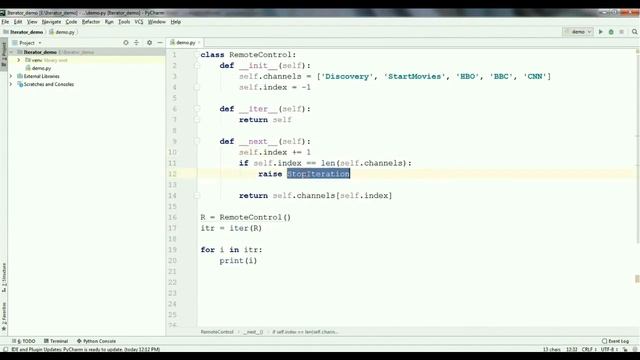The image size is (640, 360).
Task: Fold the __init__ method
Action: click(196, 65)
